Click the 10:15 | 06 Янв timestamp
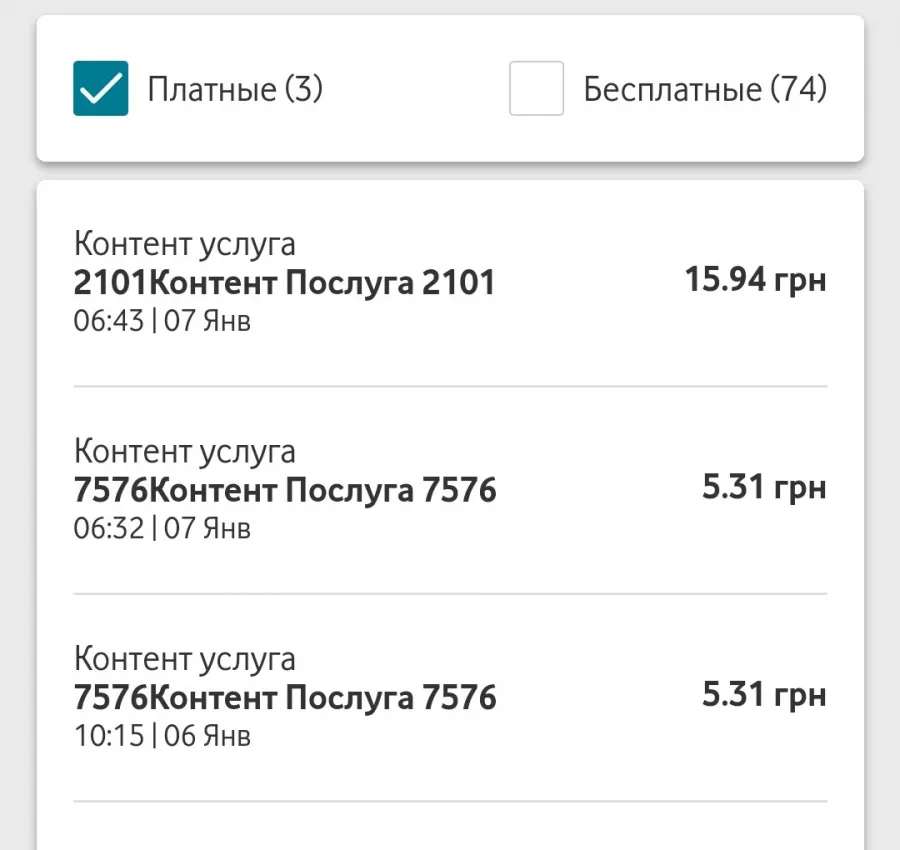Viewport: 900px width, 850px height. coord(162,736)
